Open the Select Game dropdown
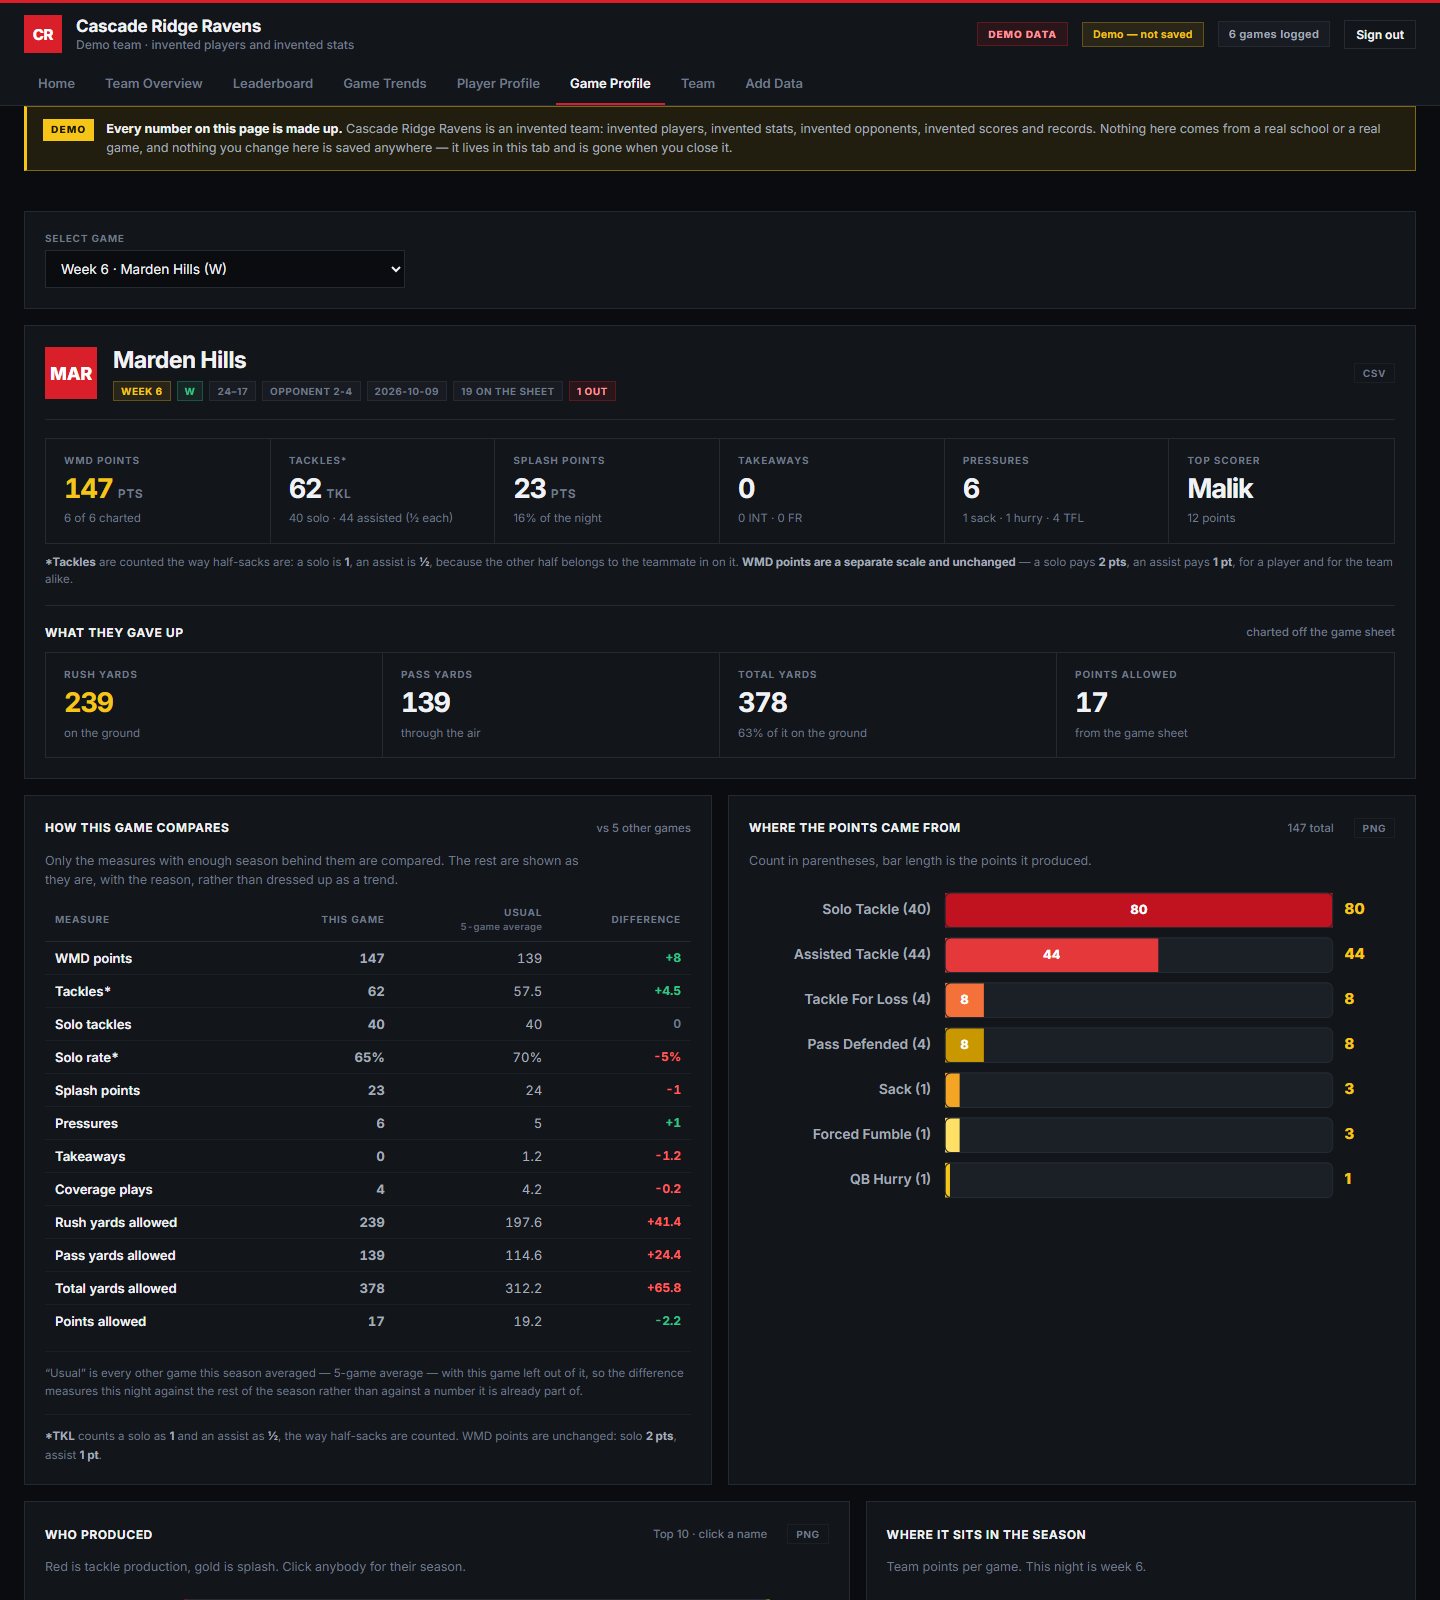 point(225,269)
